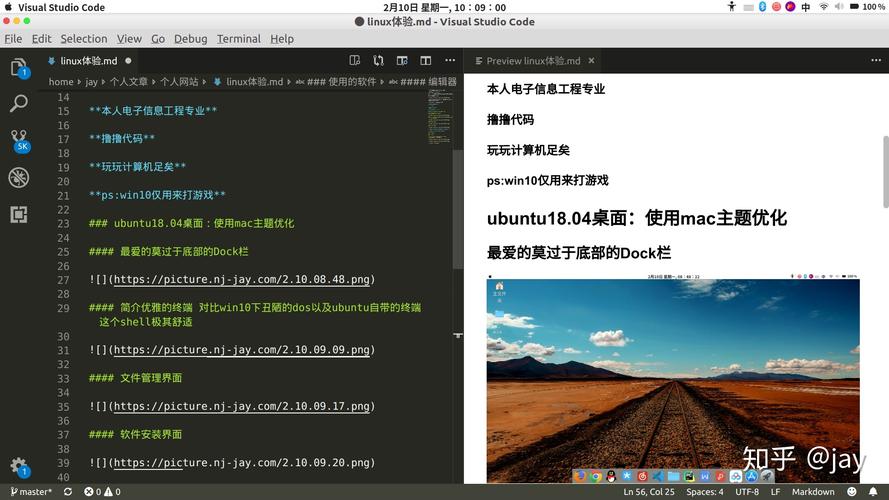Open the Search view in activity bar
This screenshot has height=500, width=889.
click(x=19, y=103)
